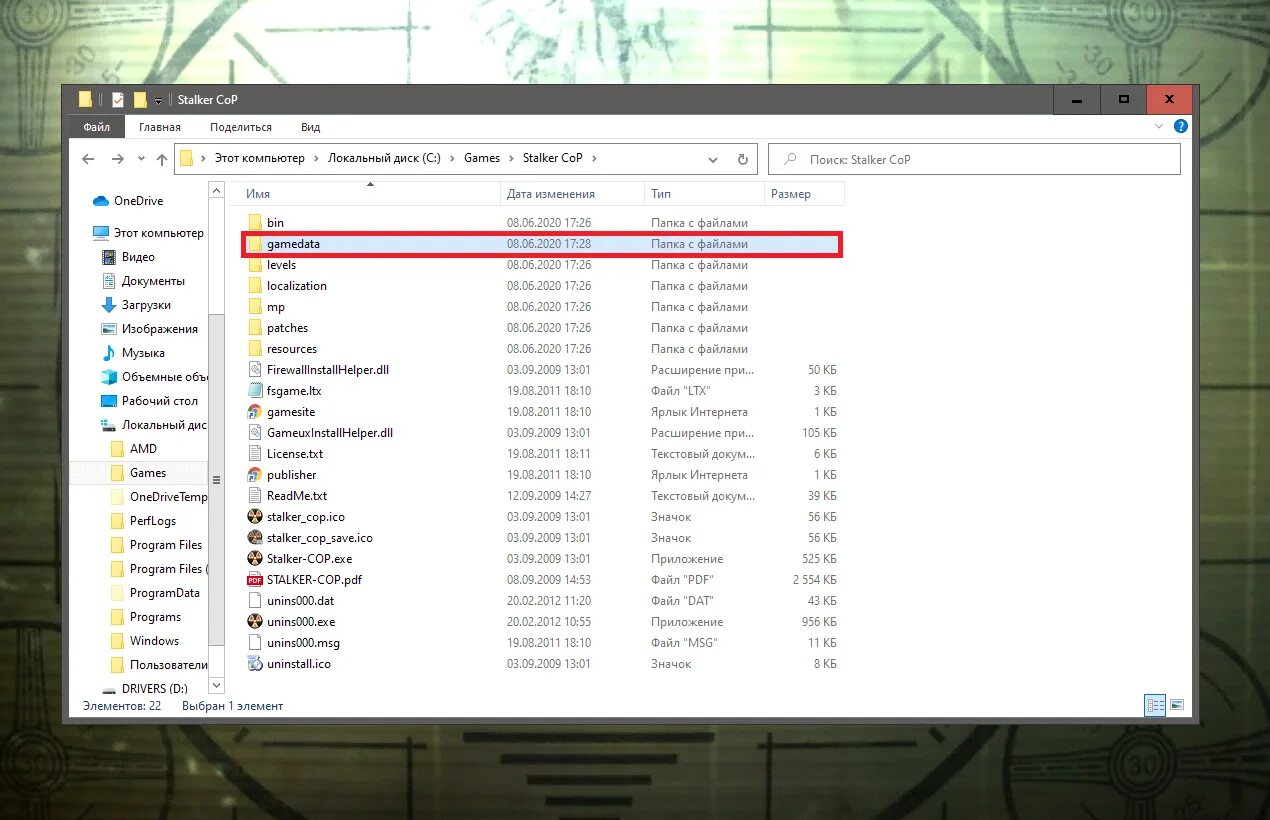Screen dimensions: 1270x820
Task: Open the address bar history dropdown
Action: (713, 159)
